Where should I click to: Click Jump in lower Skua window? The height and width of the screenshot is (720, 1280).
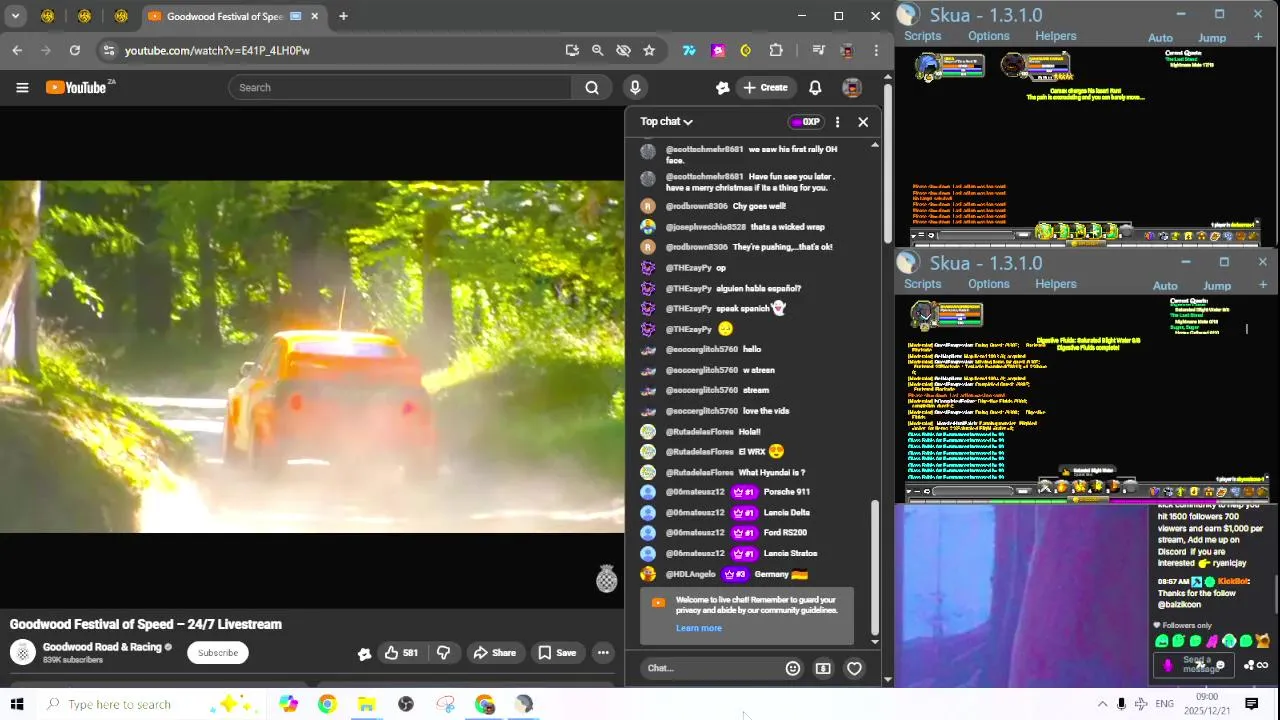[1217, 286]
